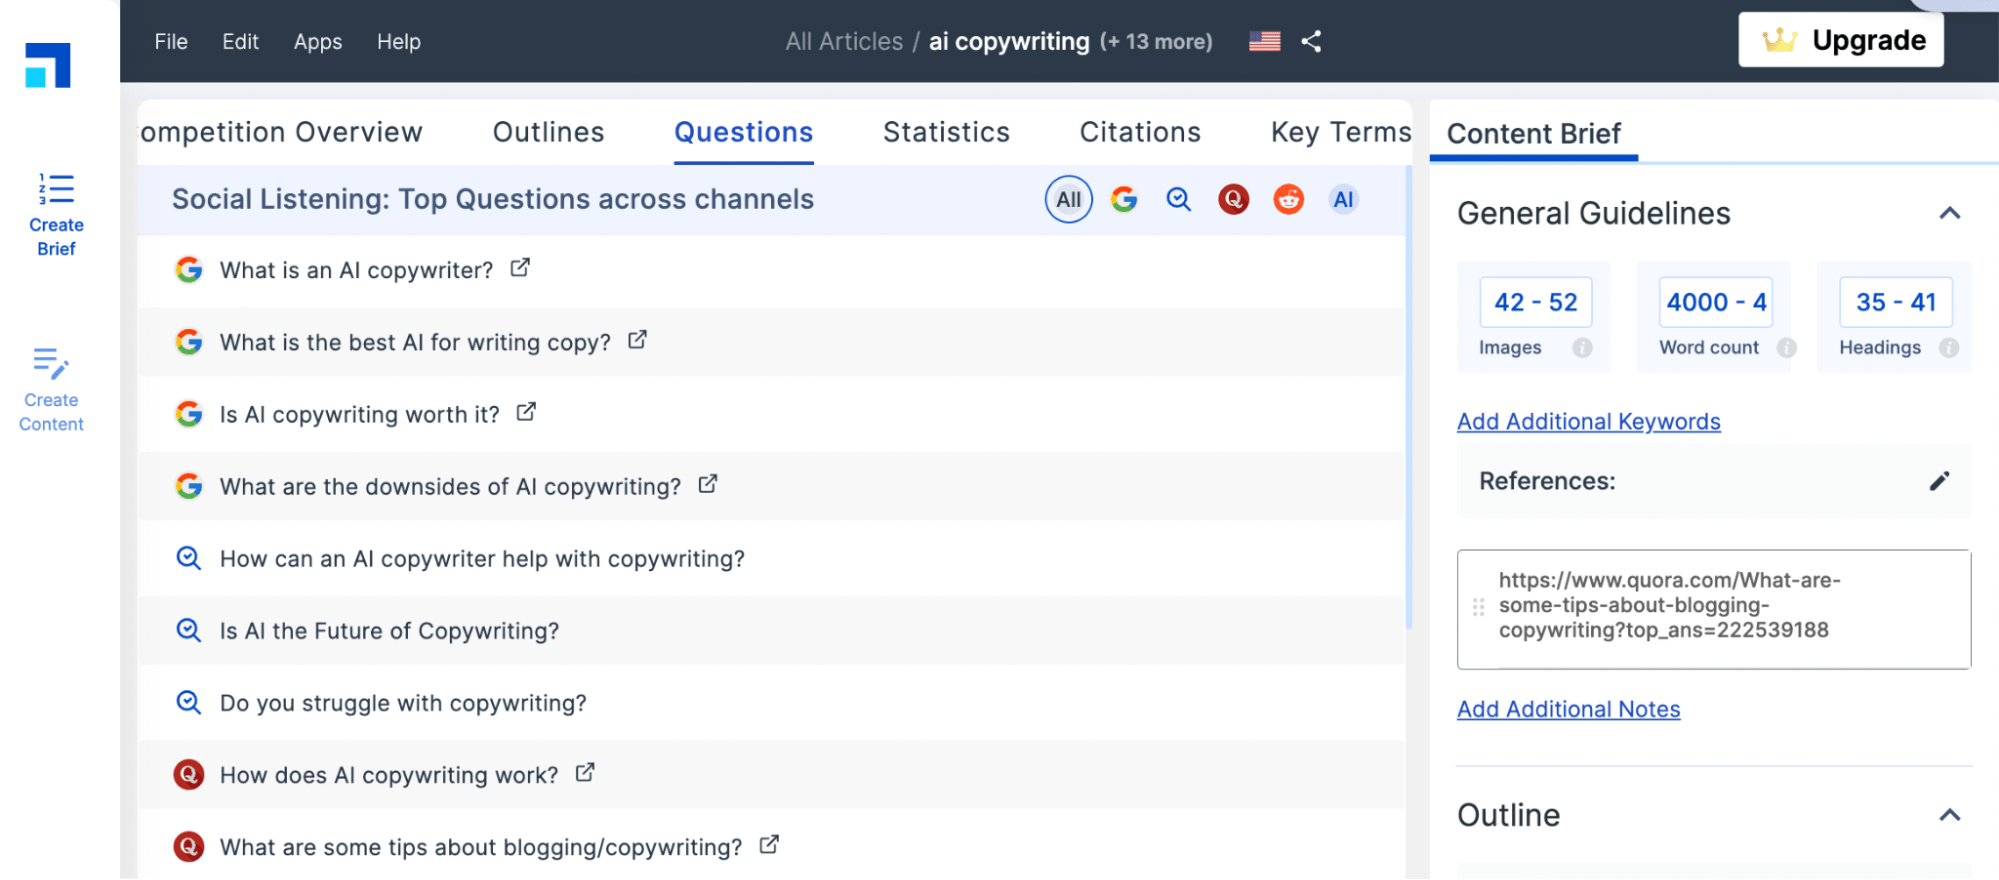Switch to the Citations tab
This screenshot has width=1999, height=880.
point(1140,132)
